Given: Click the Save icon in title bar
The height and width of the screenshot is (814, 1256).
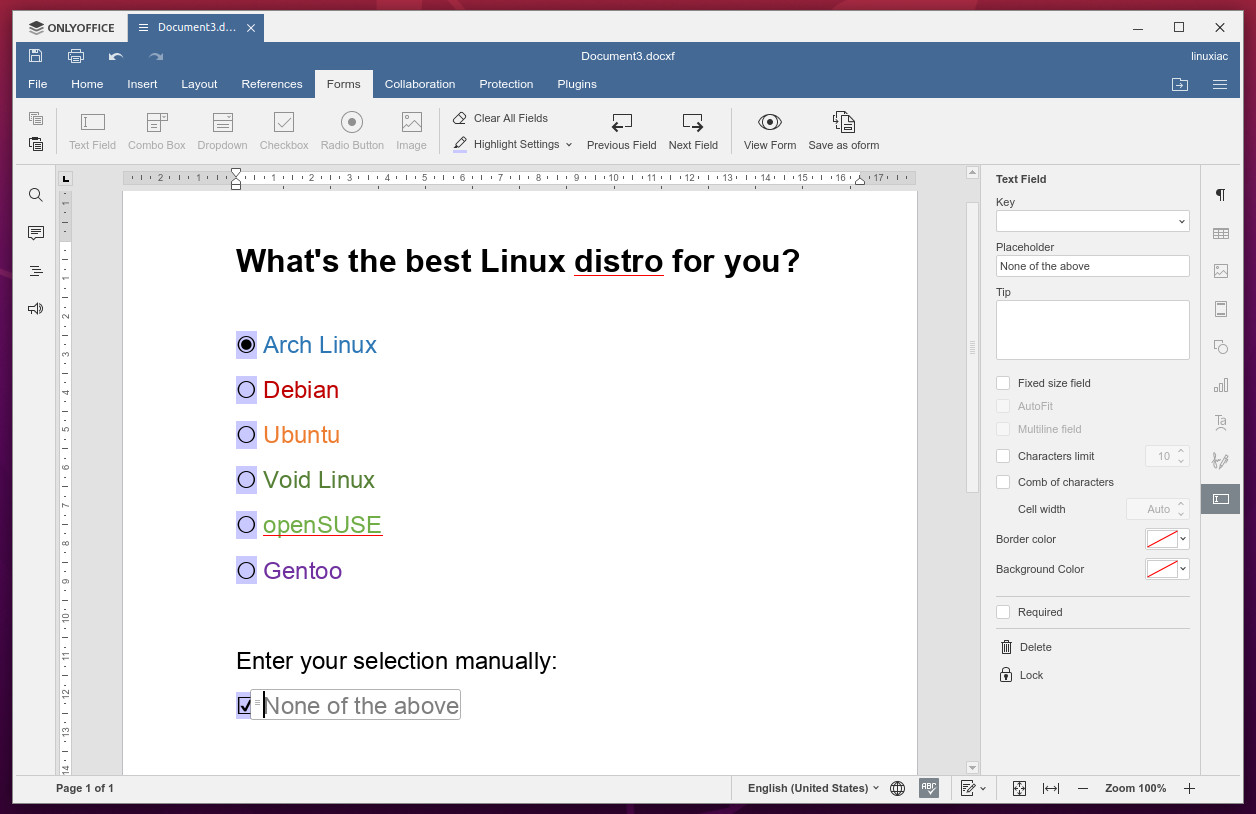Looking at the screenshot, I should click(36, 56).
